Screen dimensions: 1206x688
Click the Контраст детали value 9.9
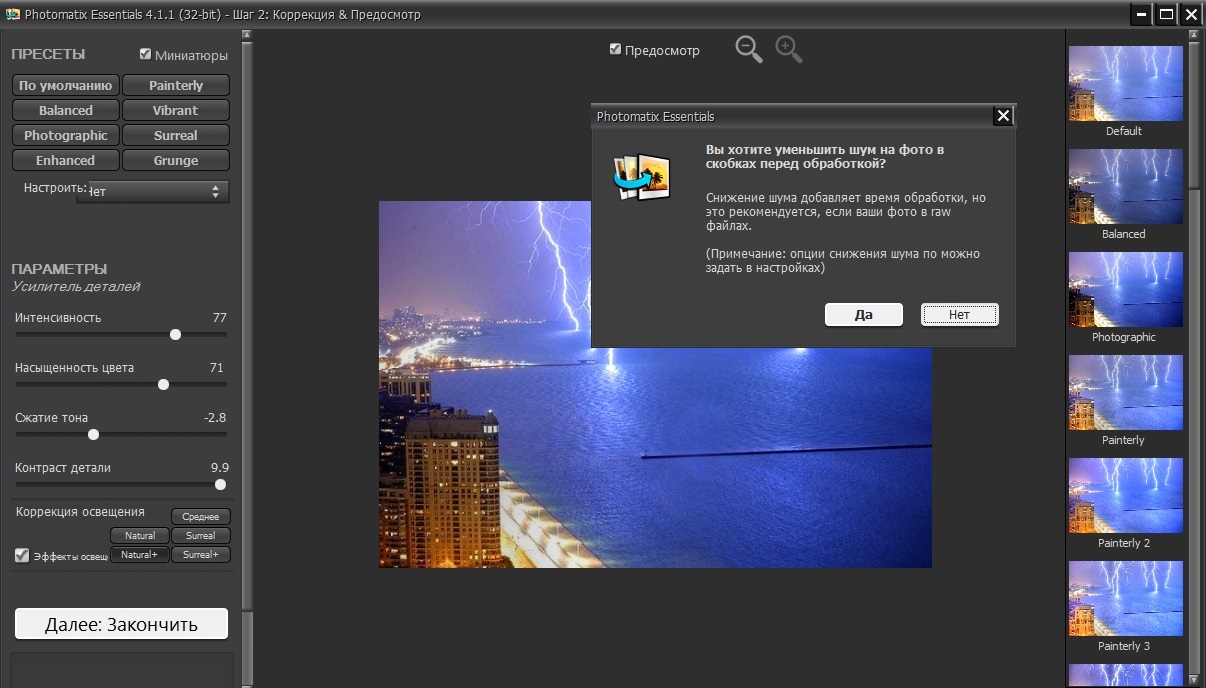pyautogui.click(x=220, y=468)
